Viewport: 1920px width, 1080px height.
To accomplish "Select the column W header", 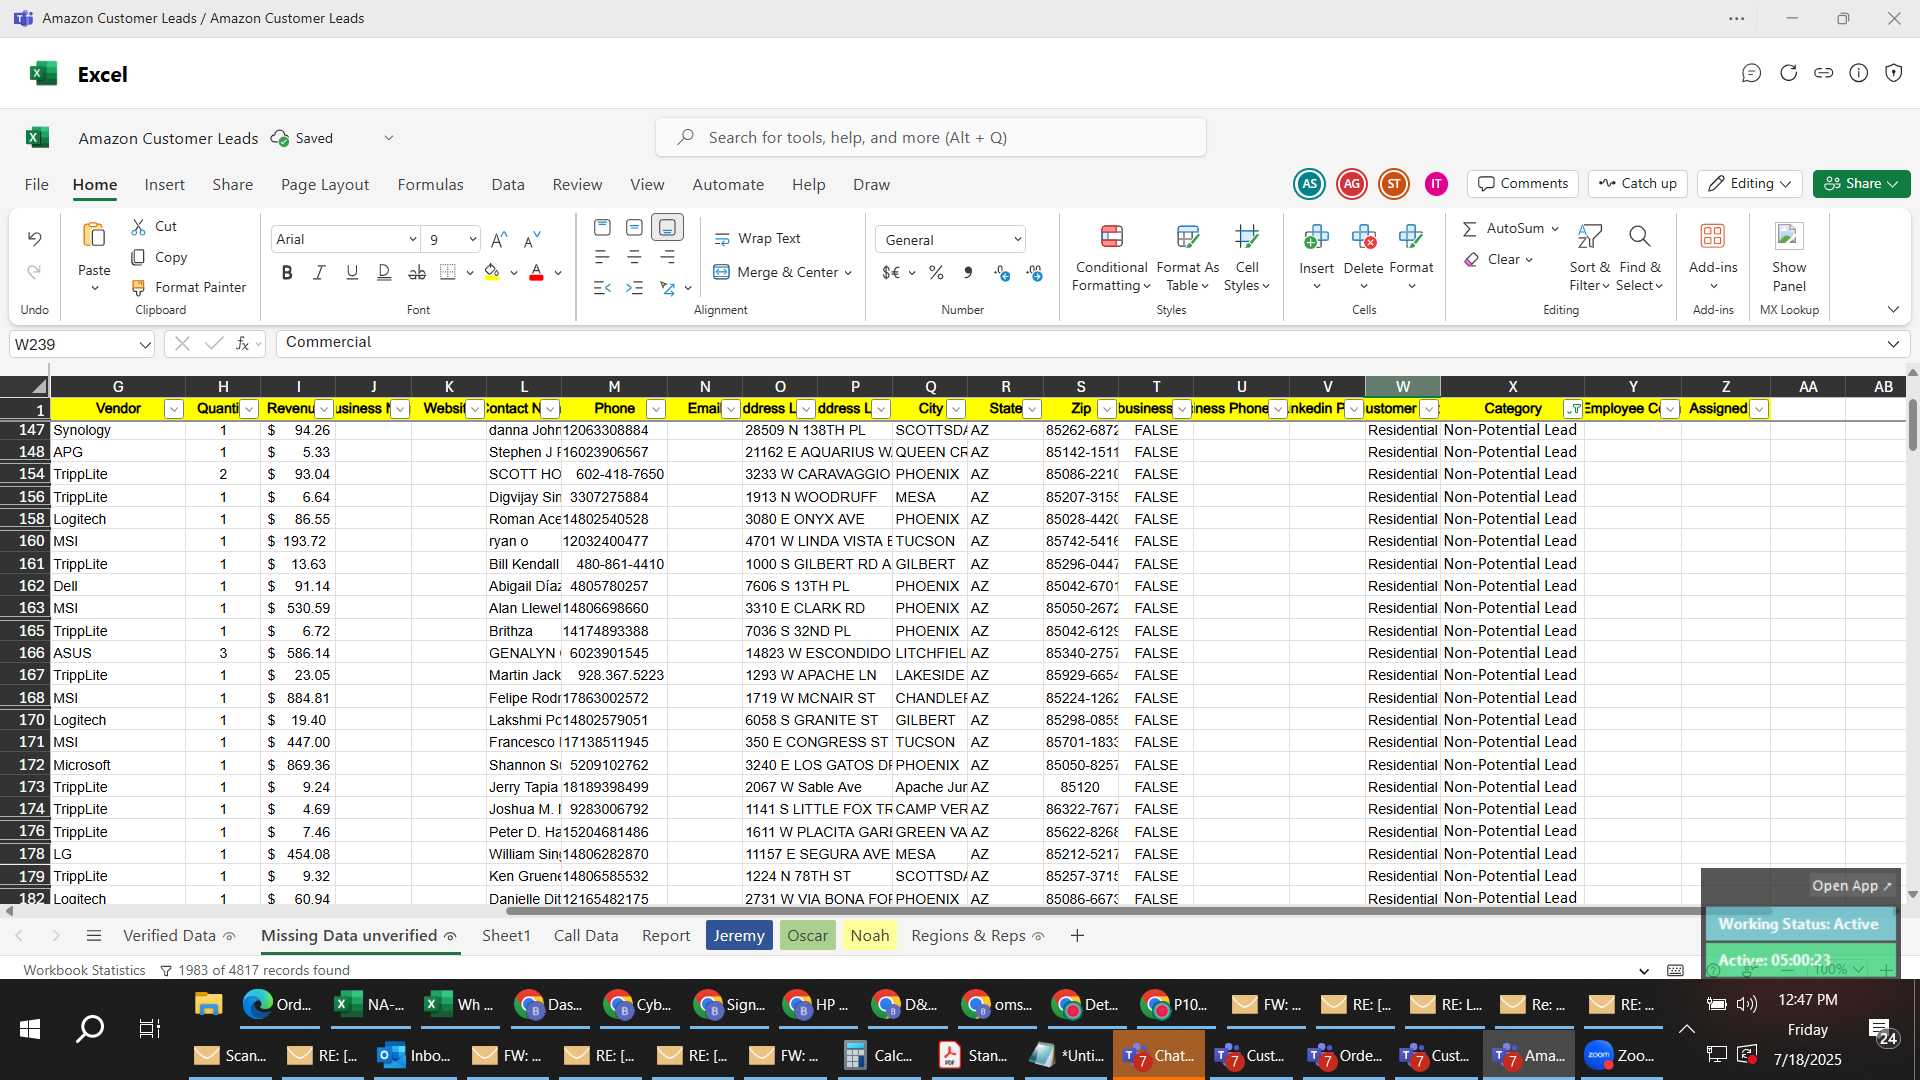I will pos(1403,387).
